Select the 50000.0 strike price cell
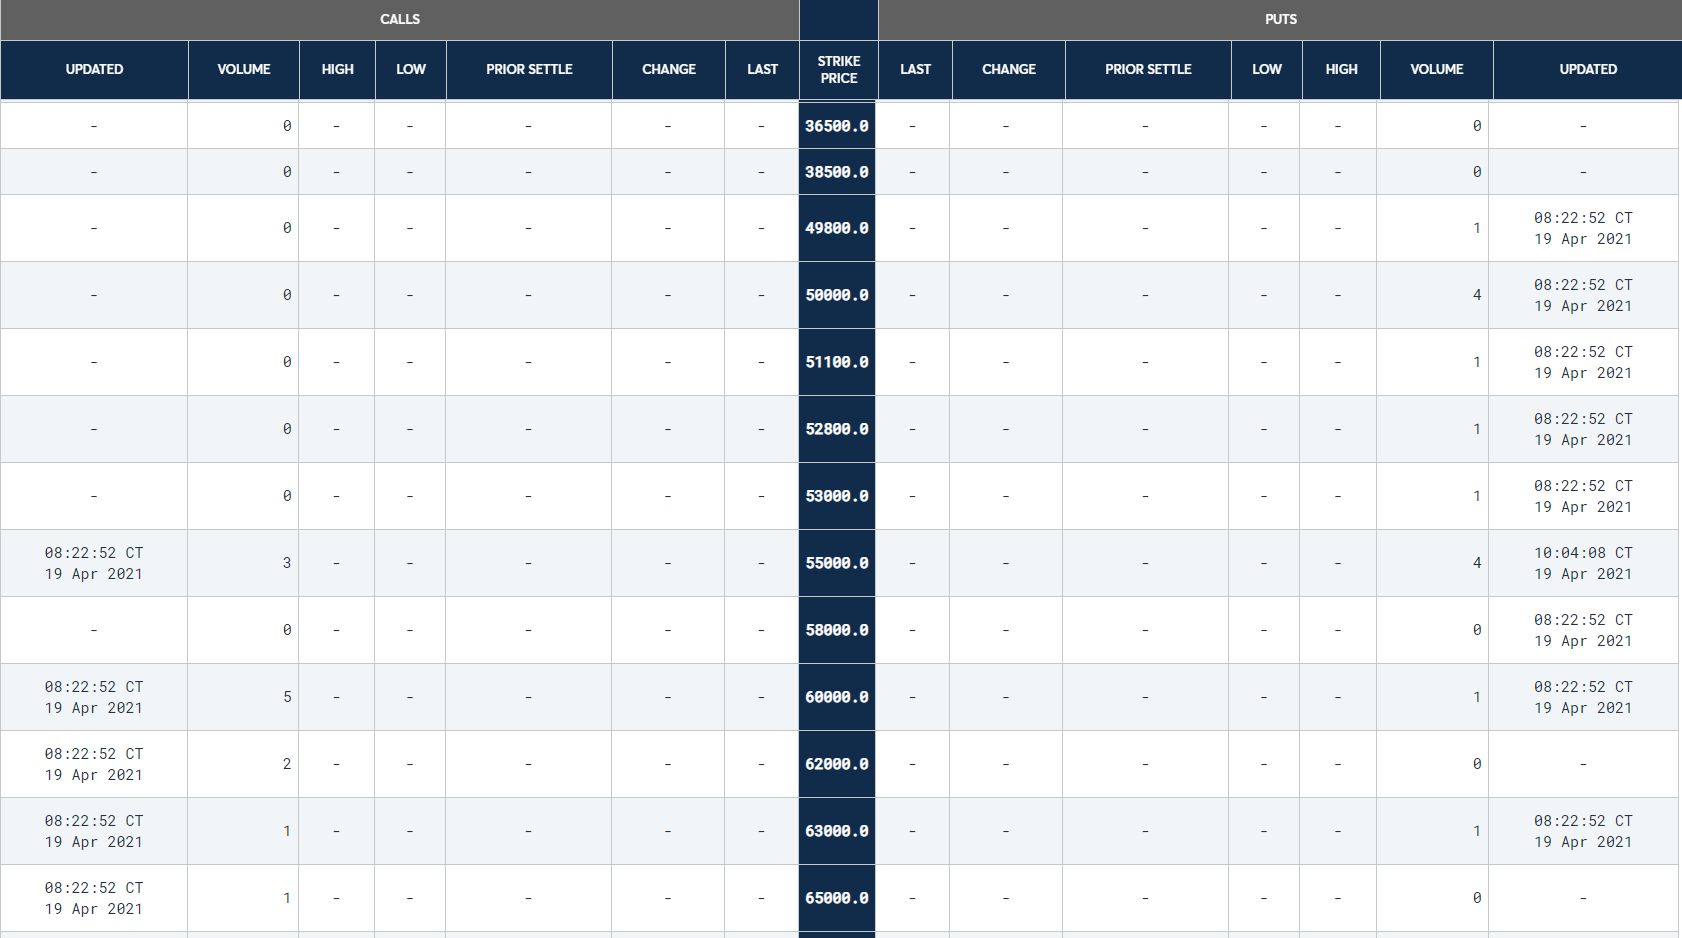This screenshot has height=938, width=1682. pyautogui.click(x=837, y=295)
